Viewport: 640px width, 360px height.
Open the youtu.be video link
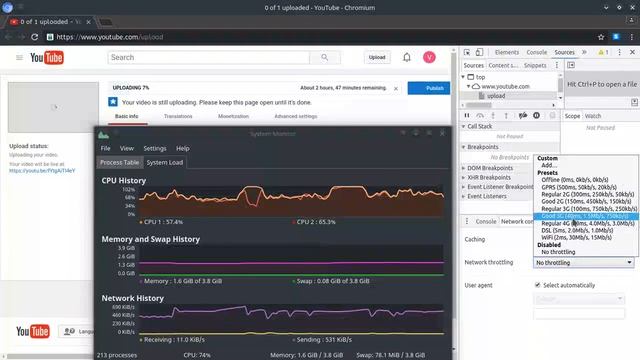[x=42, y=171]
